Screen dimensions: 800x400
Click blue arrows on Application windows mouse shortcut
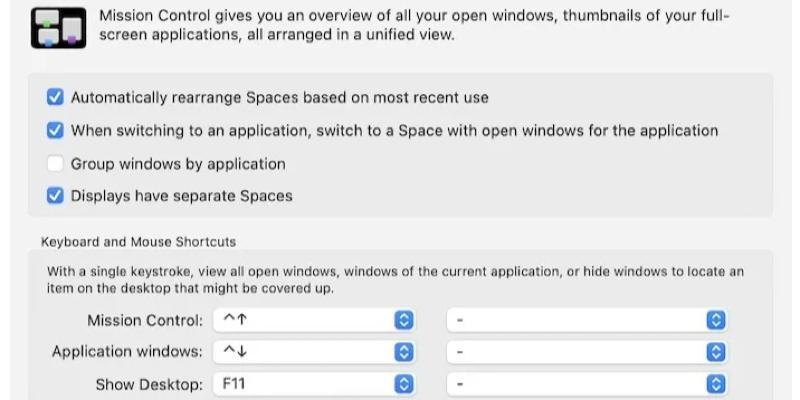pyautogui.click(x=716, y=352)
